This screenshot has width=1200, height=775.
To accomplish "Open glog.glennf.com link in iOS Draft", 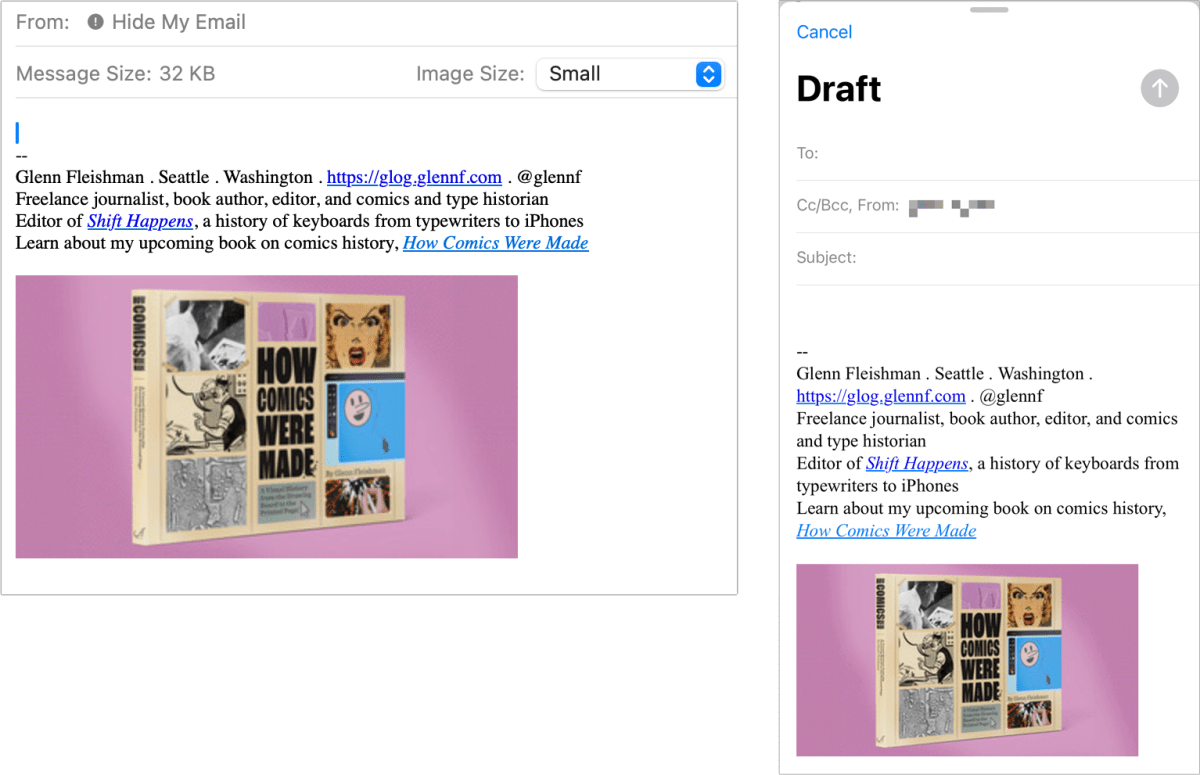I will tap(881, 396).
